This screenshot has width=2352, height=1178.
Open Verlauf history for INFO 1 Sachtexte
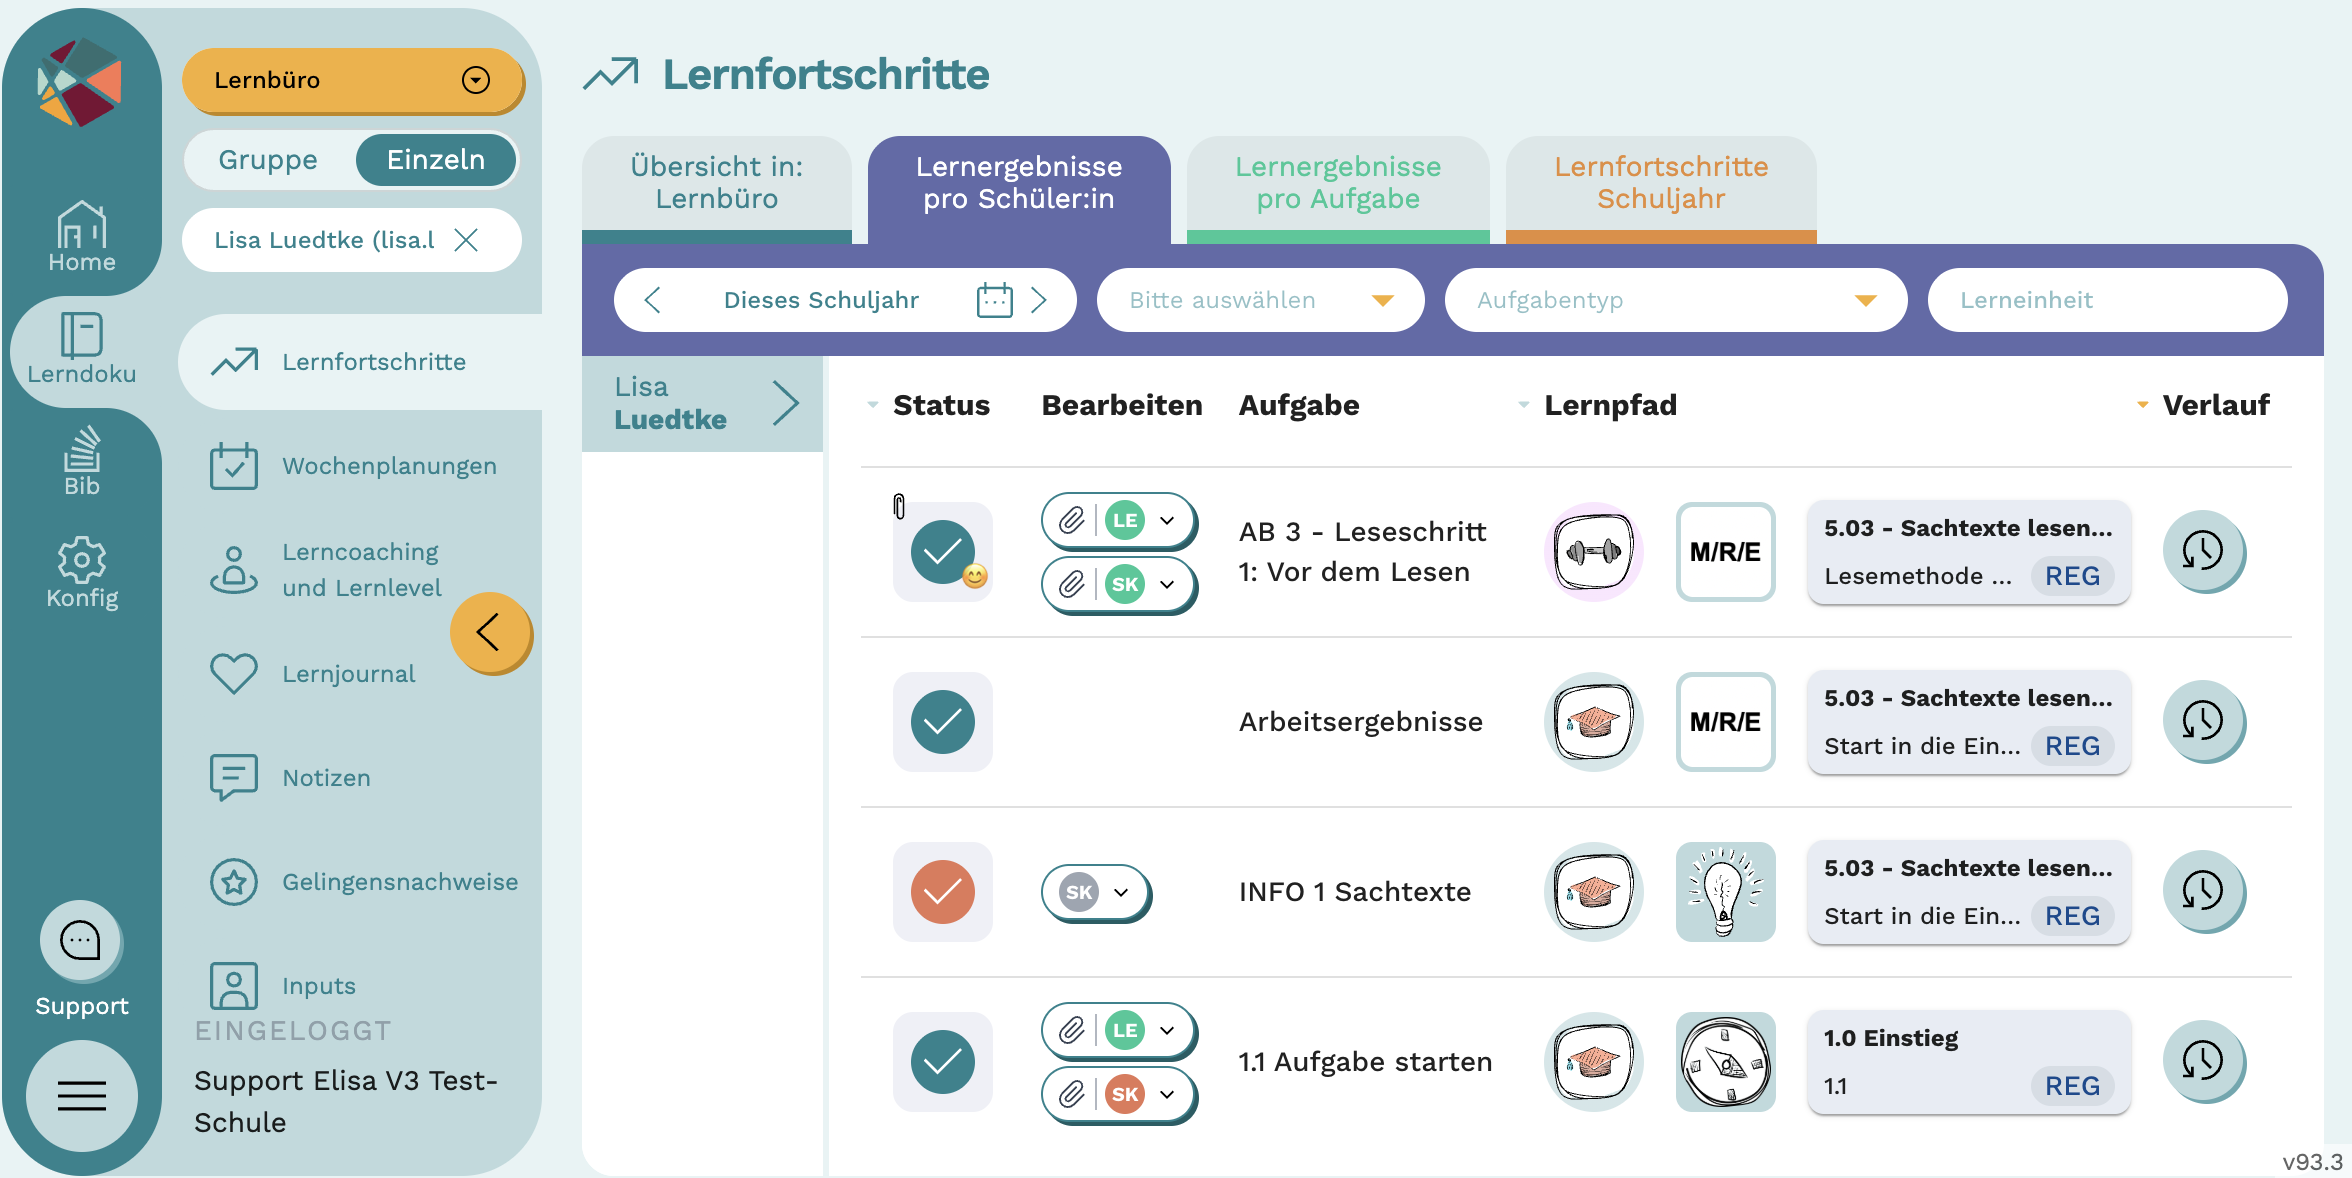pos(2203,891)
